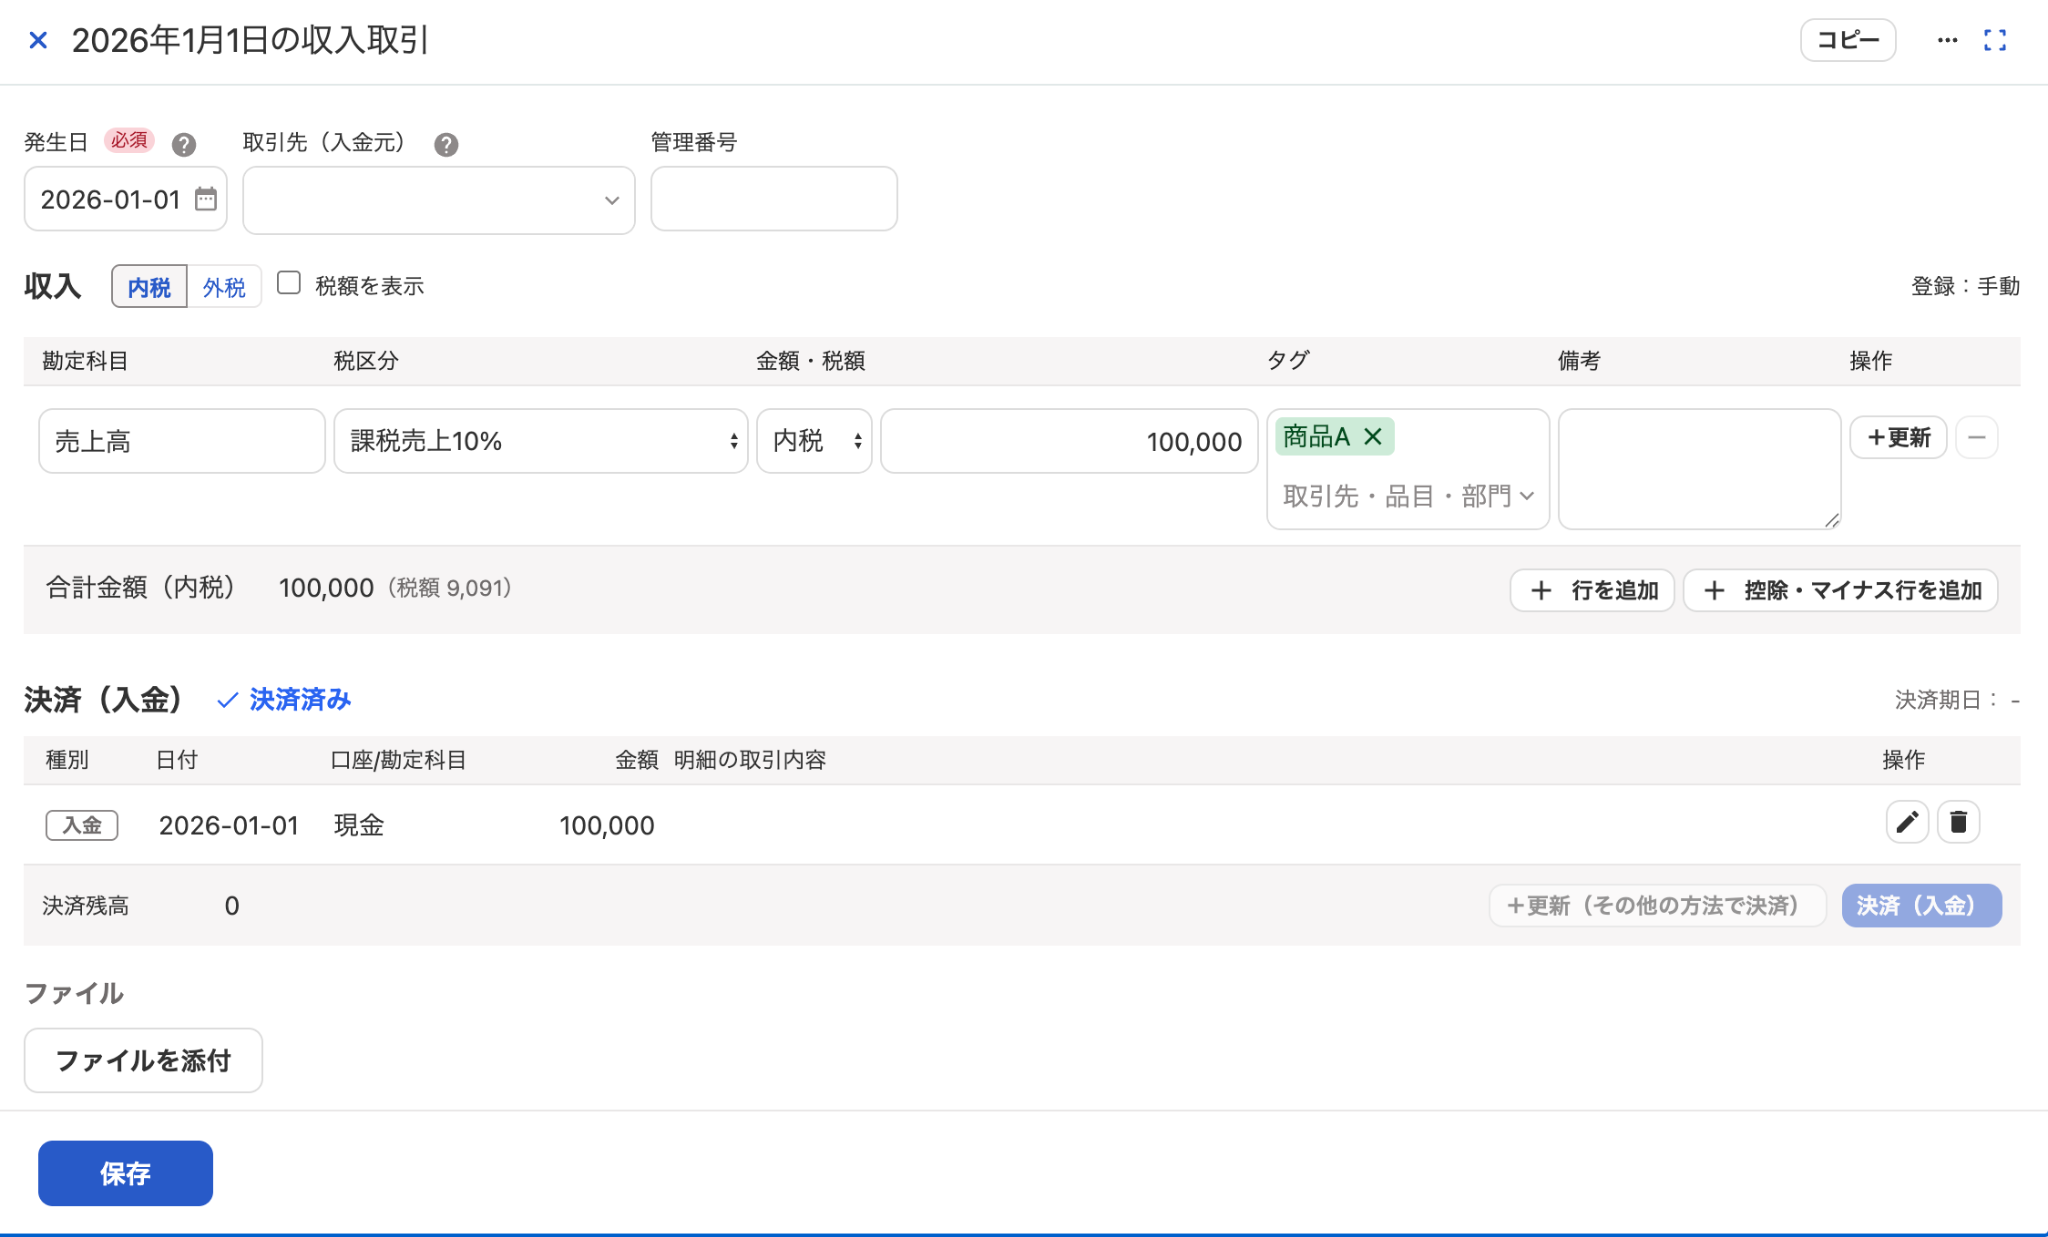The image size is (2048, 1237).
Task: Open calendar picker for 発生日
Action: 206,199
